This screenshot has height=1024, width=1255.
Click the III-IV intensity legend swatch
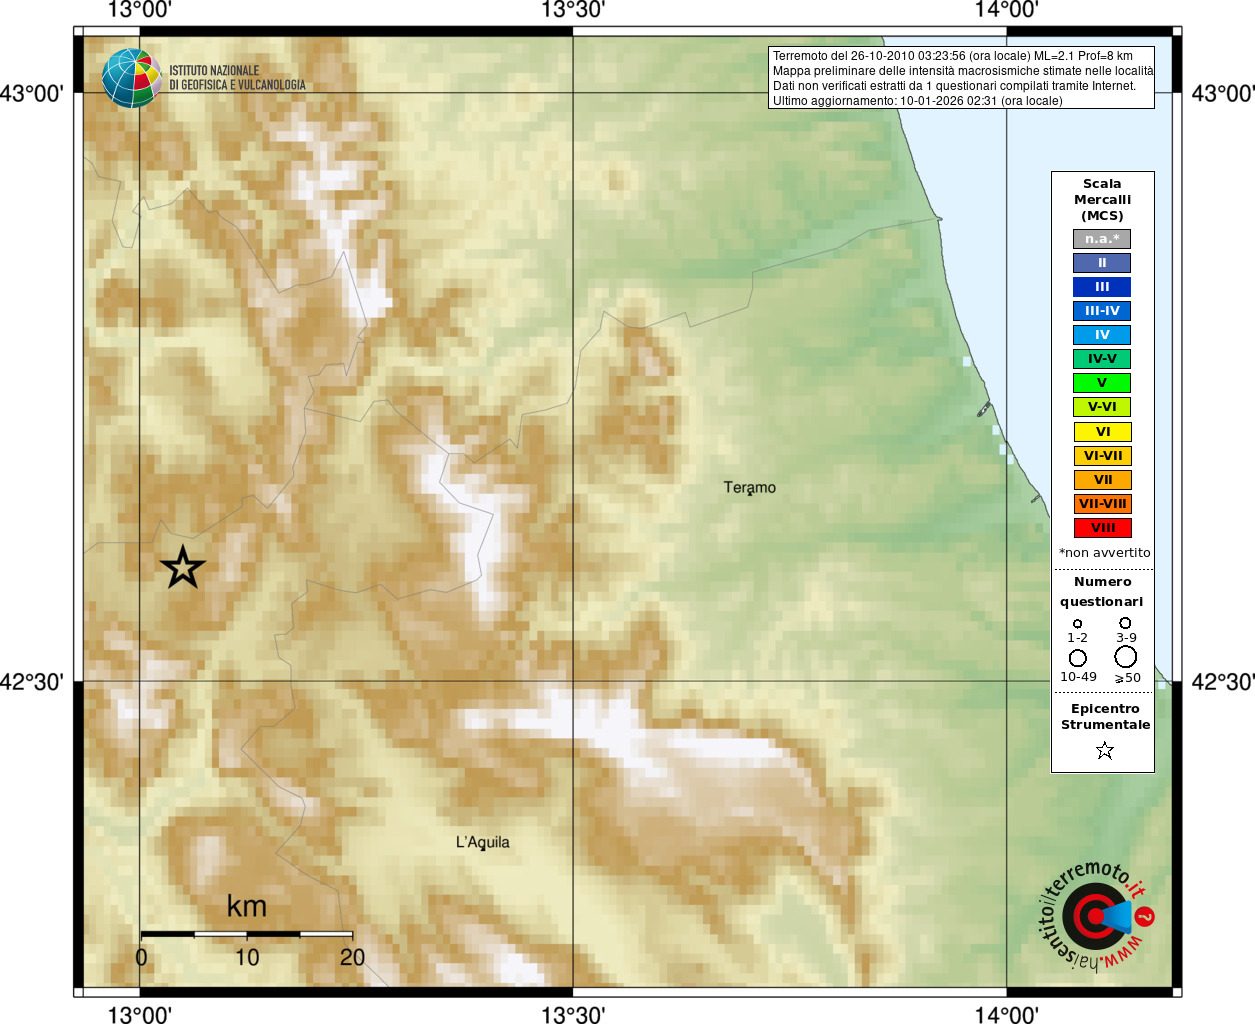click(1102, 311)
